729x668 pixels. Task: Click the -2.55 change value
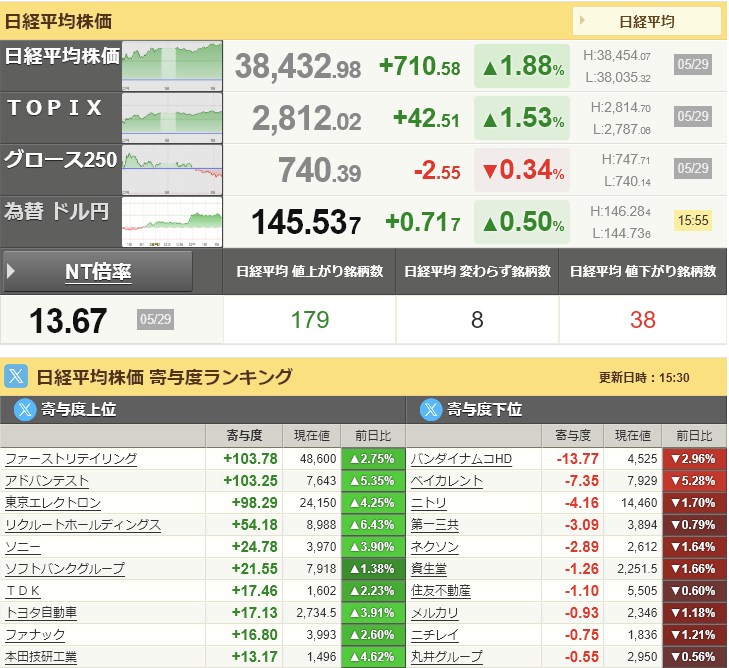click(x=437, y=171)
